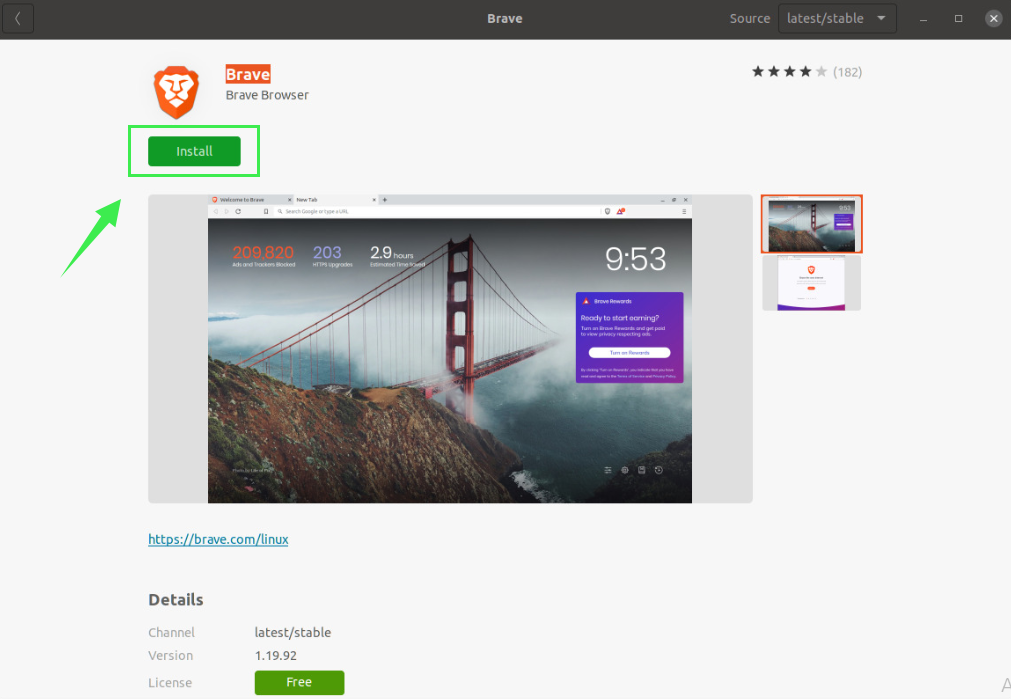Click the Channel label in Details

pyautogui.click(x=171, y=633)
